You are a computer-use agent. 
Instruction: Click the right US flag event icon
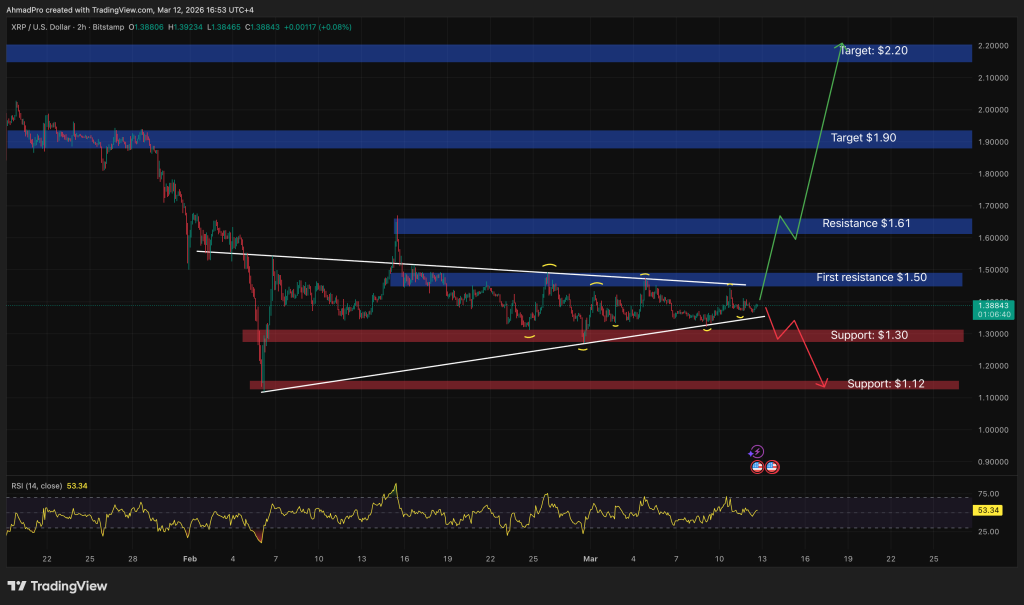[772, 466]
